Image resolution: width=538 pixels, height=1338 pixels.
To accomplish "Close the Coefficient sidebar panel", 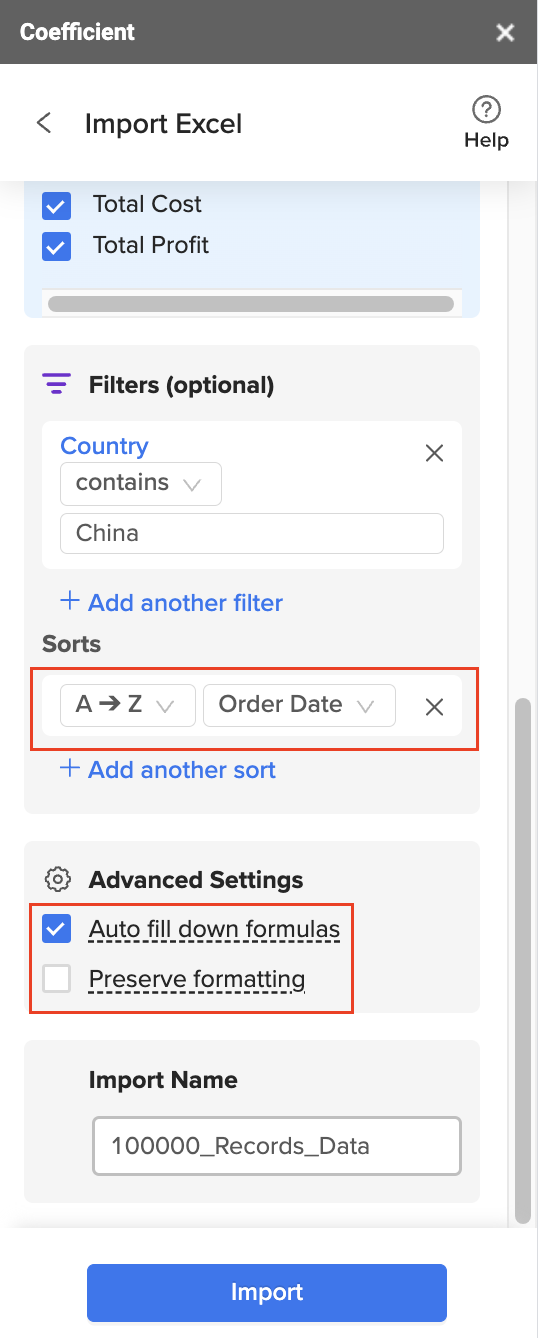I will (505, 33).
